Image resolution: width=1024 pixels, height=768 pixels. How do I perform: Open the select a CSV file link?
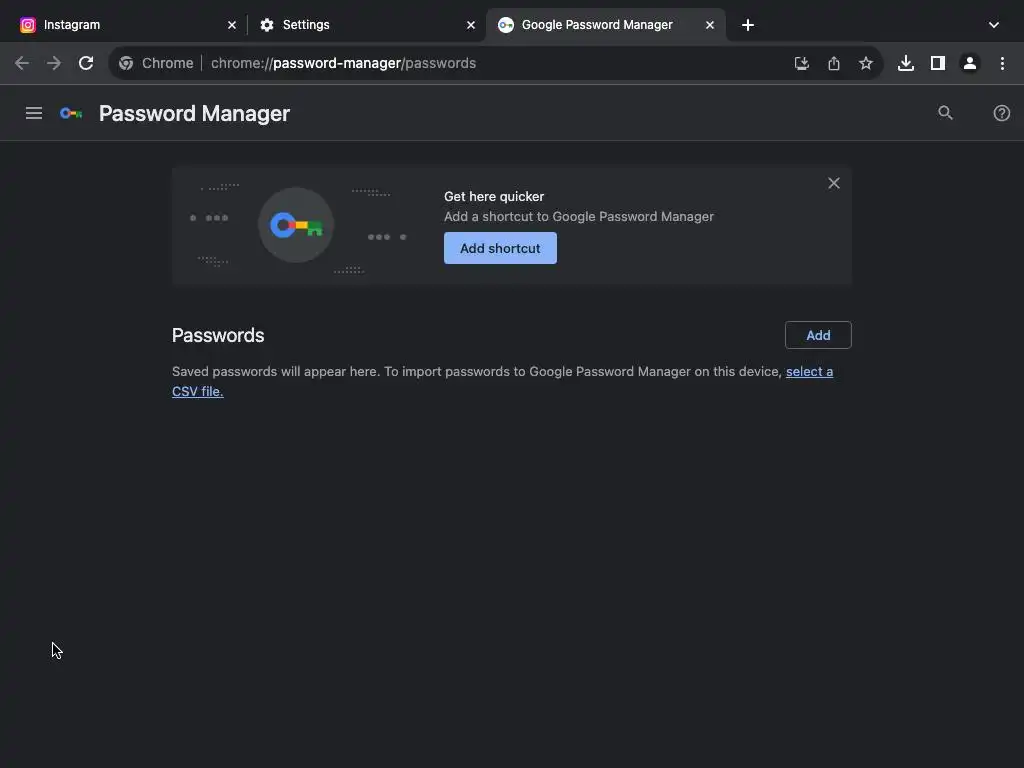(502, 381)
